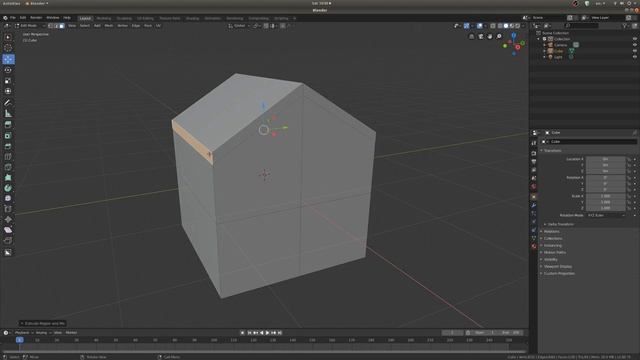Select the Edge Slide tool

pyautogui.click(x=8, y=209)
